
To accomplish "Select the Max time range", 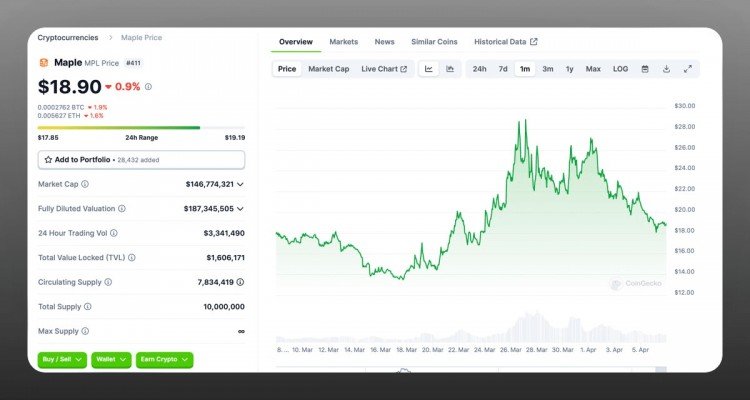I will coord(593,69).
